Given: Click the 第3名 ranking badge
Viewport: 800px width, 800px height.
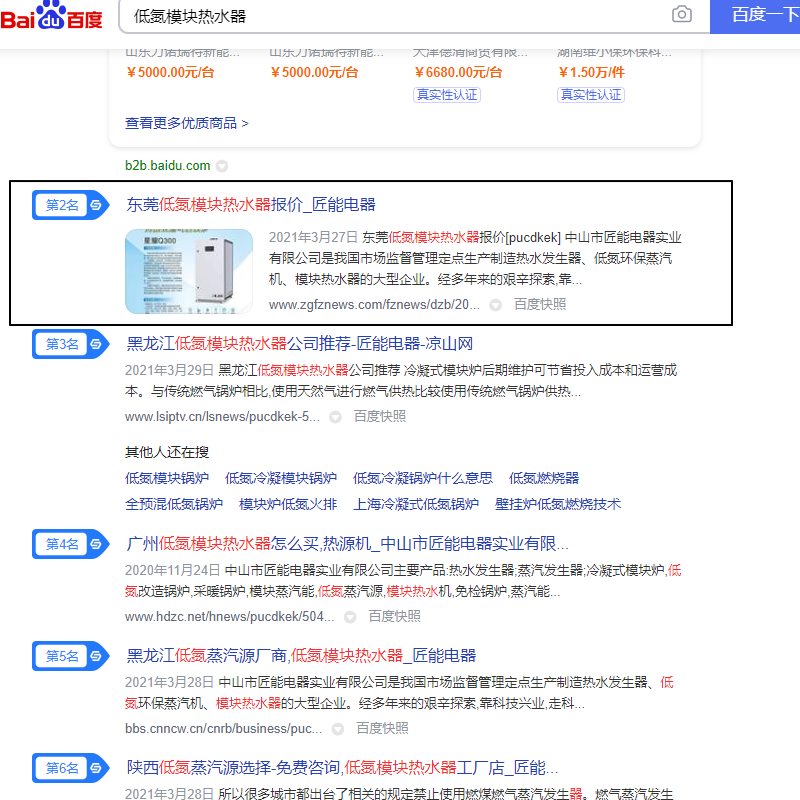Looking at the screenshot, I should click(x=70, y=344).
